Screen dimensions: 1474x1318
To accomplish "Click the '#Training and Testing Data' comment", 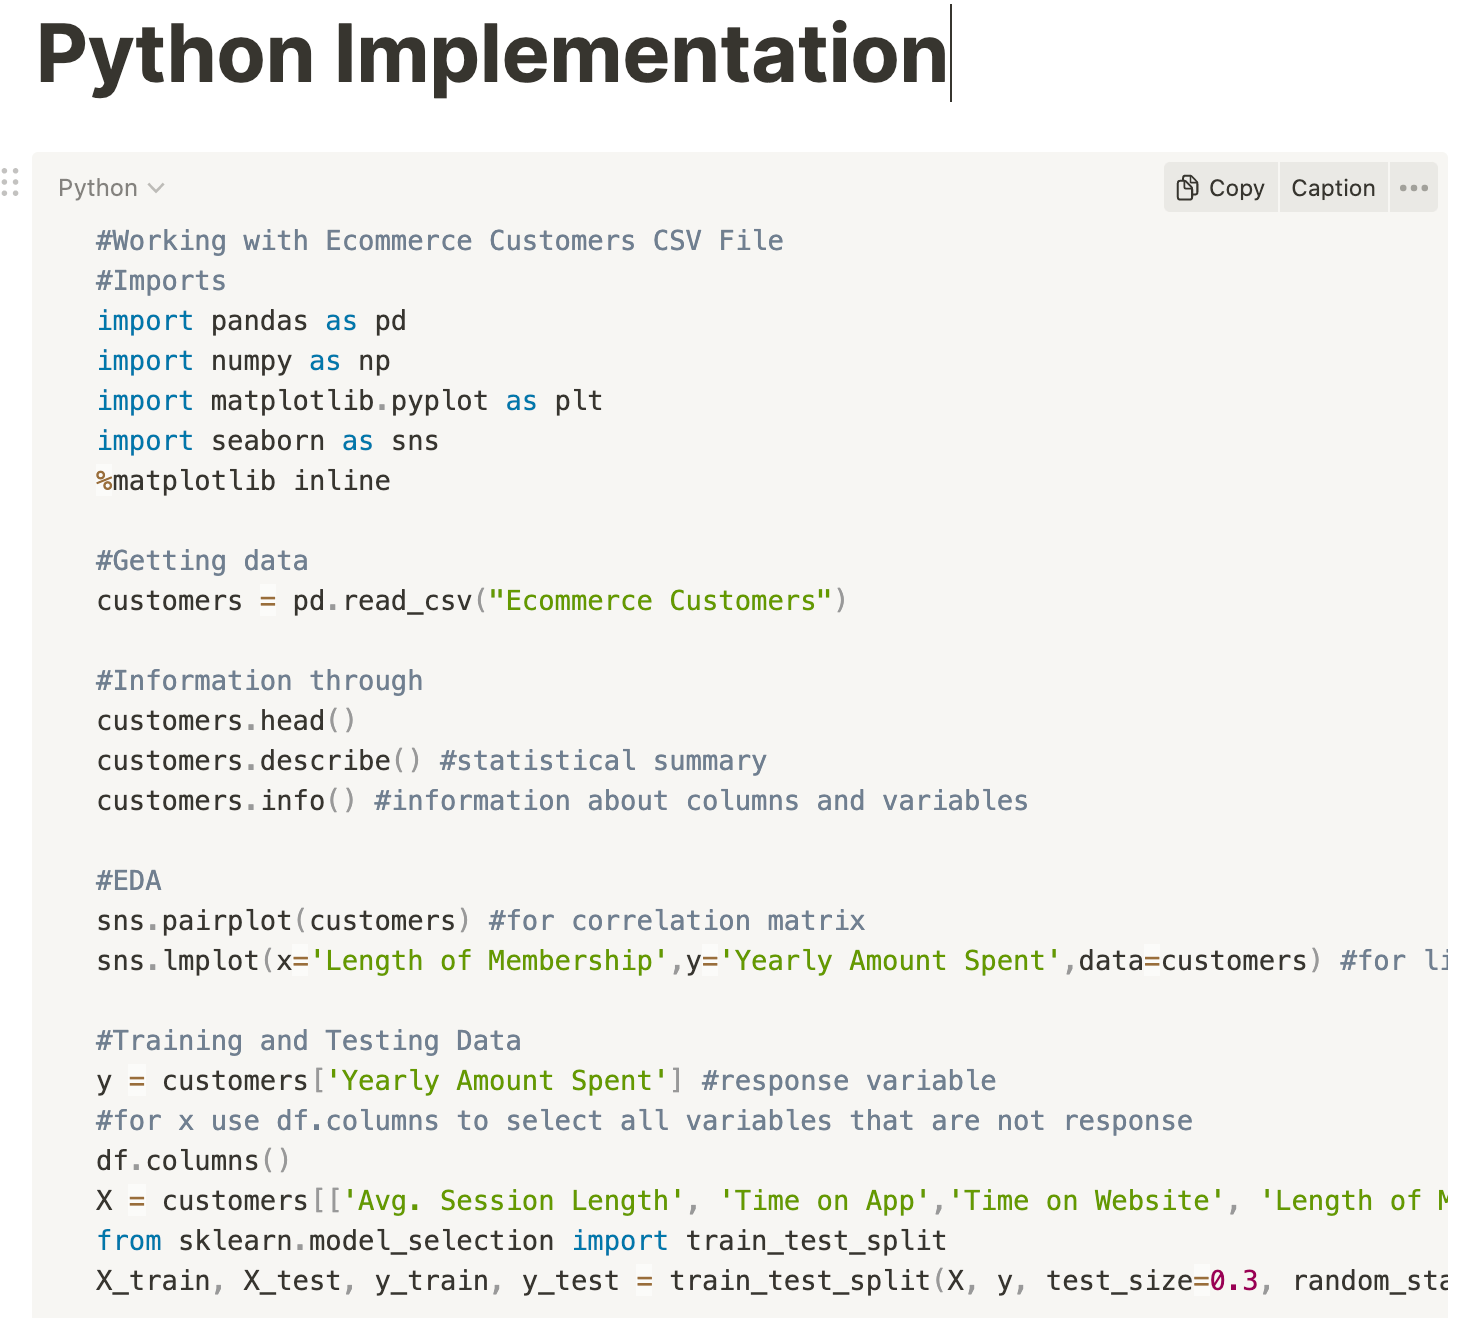I will (x=308, y=1041).
